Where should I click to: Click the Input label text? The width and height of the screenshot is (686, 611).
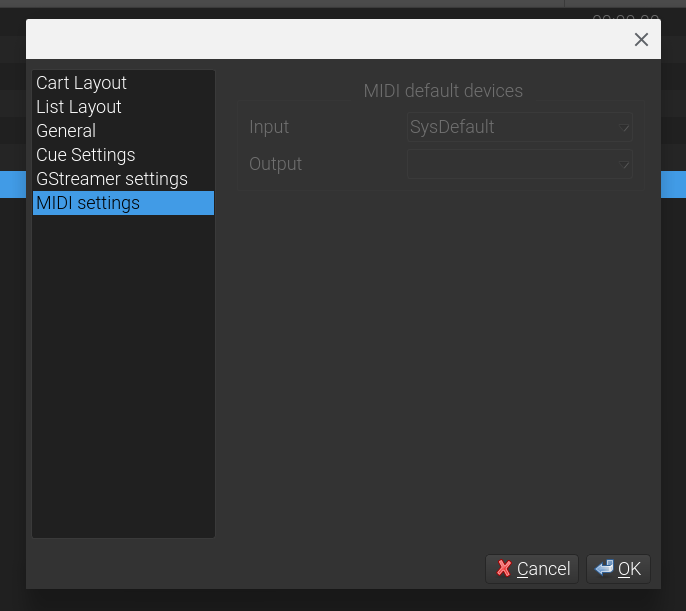click(x=269, y=127)
